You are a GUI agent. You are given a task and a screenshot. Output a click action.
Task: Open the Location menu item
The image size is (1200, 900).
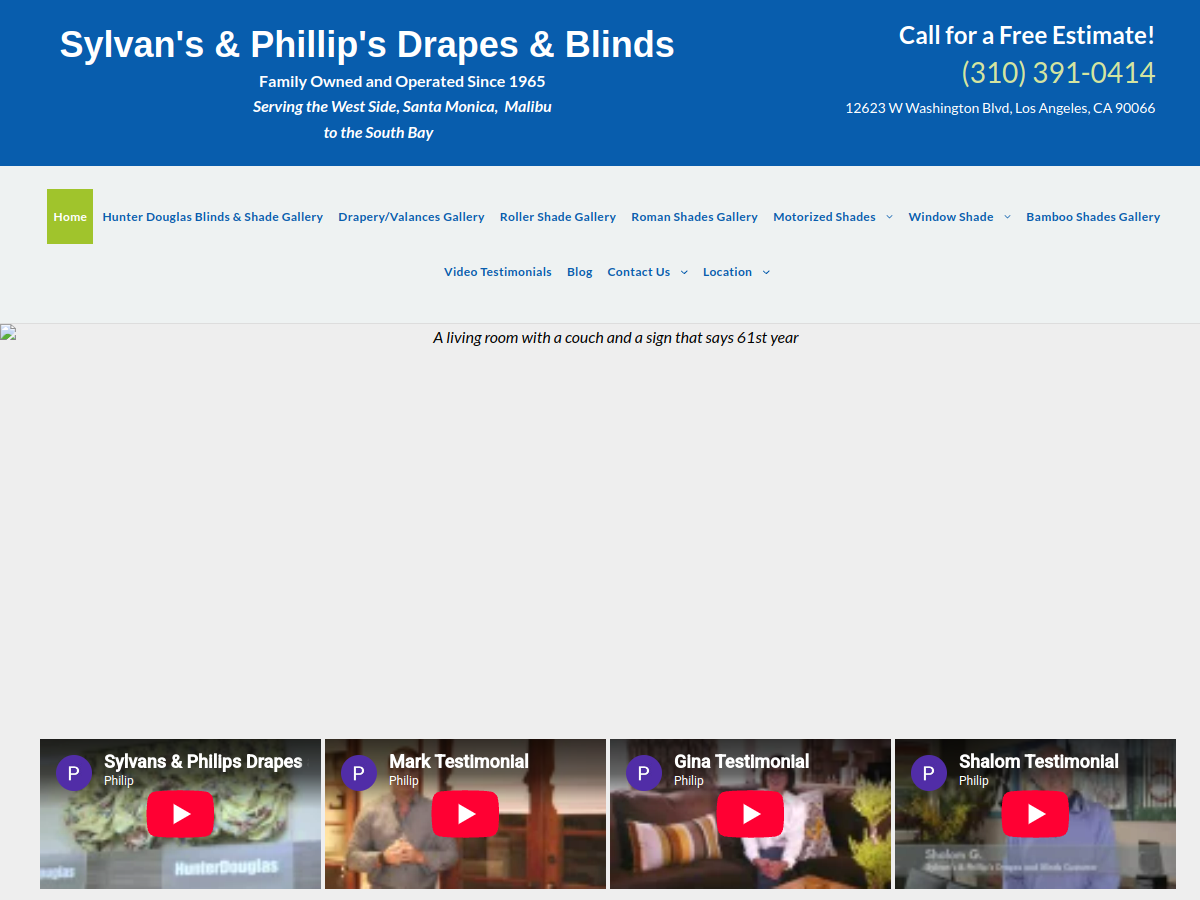point(727,272)
